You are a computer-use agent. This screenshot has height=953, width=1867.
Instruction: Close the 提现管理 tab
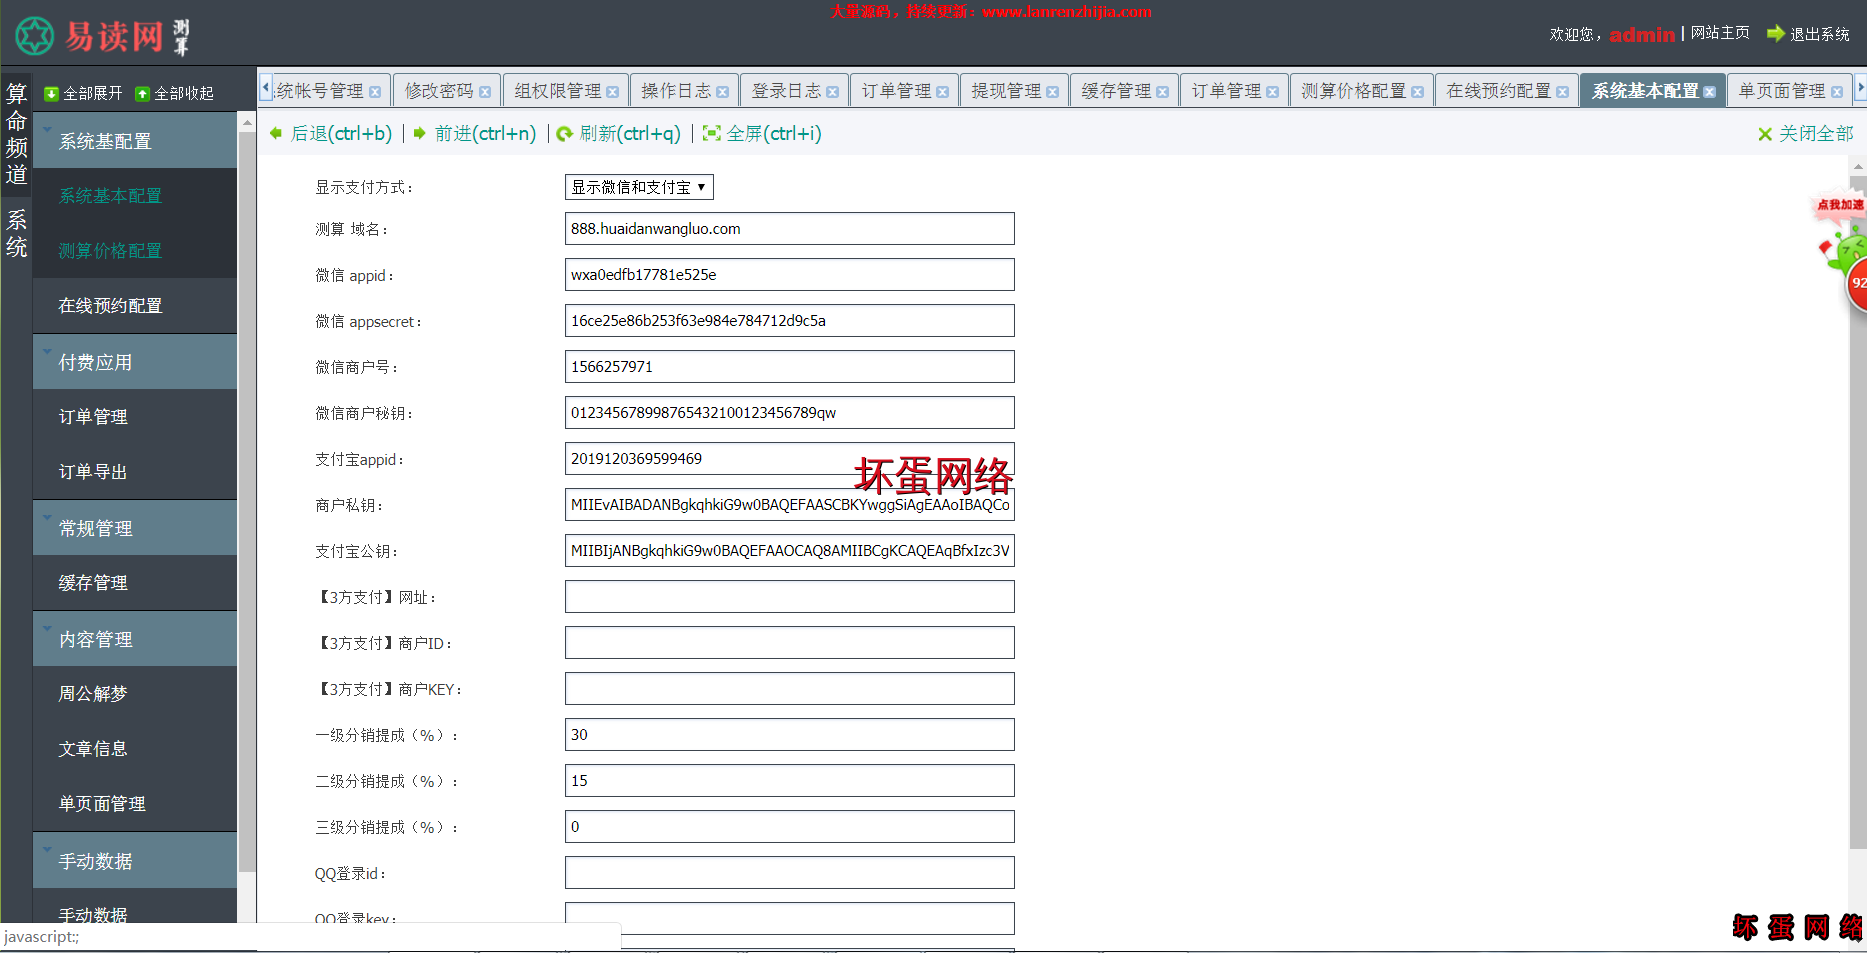click(1053, 92)
